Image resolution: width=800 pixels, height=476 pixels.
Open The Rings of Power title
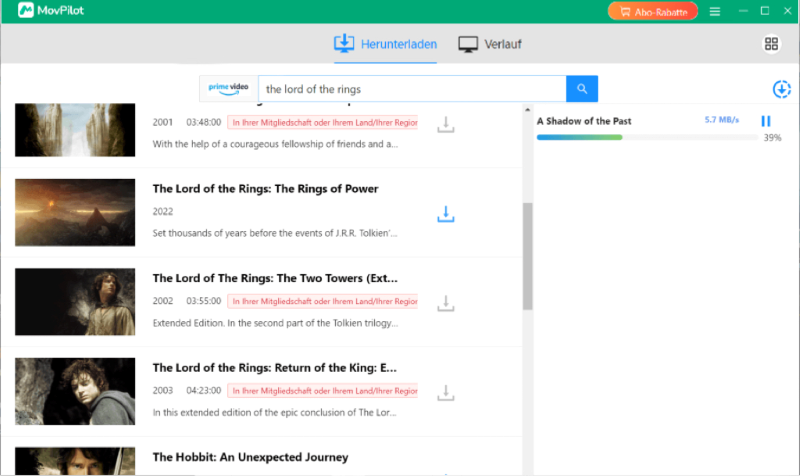pyautogui.click(x=265, y=189)
